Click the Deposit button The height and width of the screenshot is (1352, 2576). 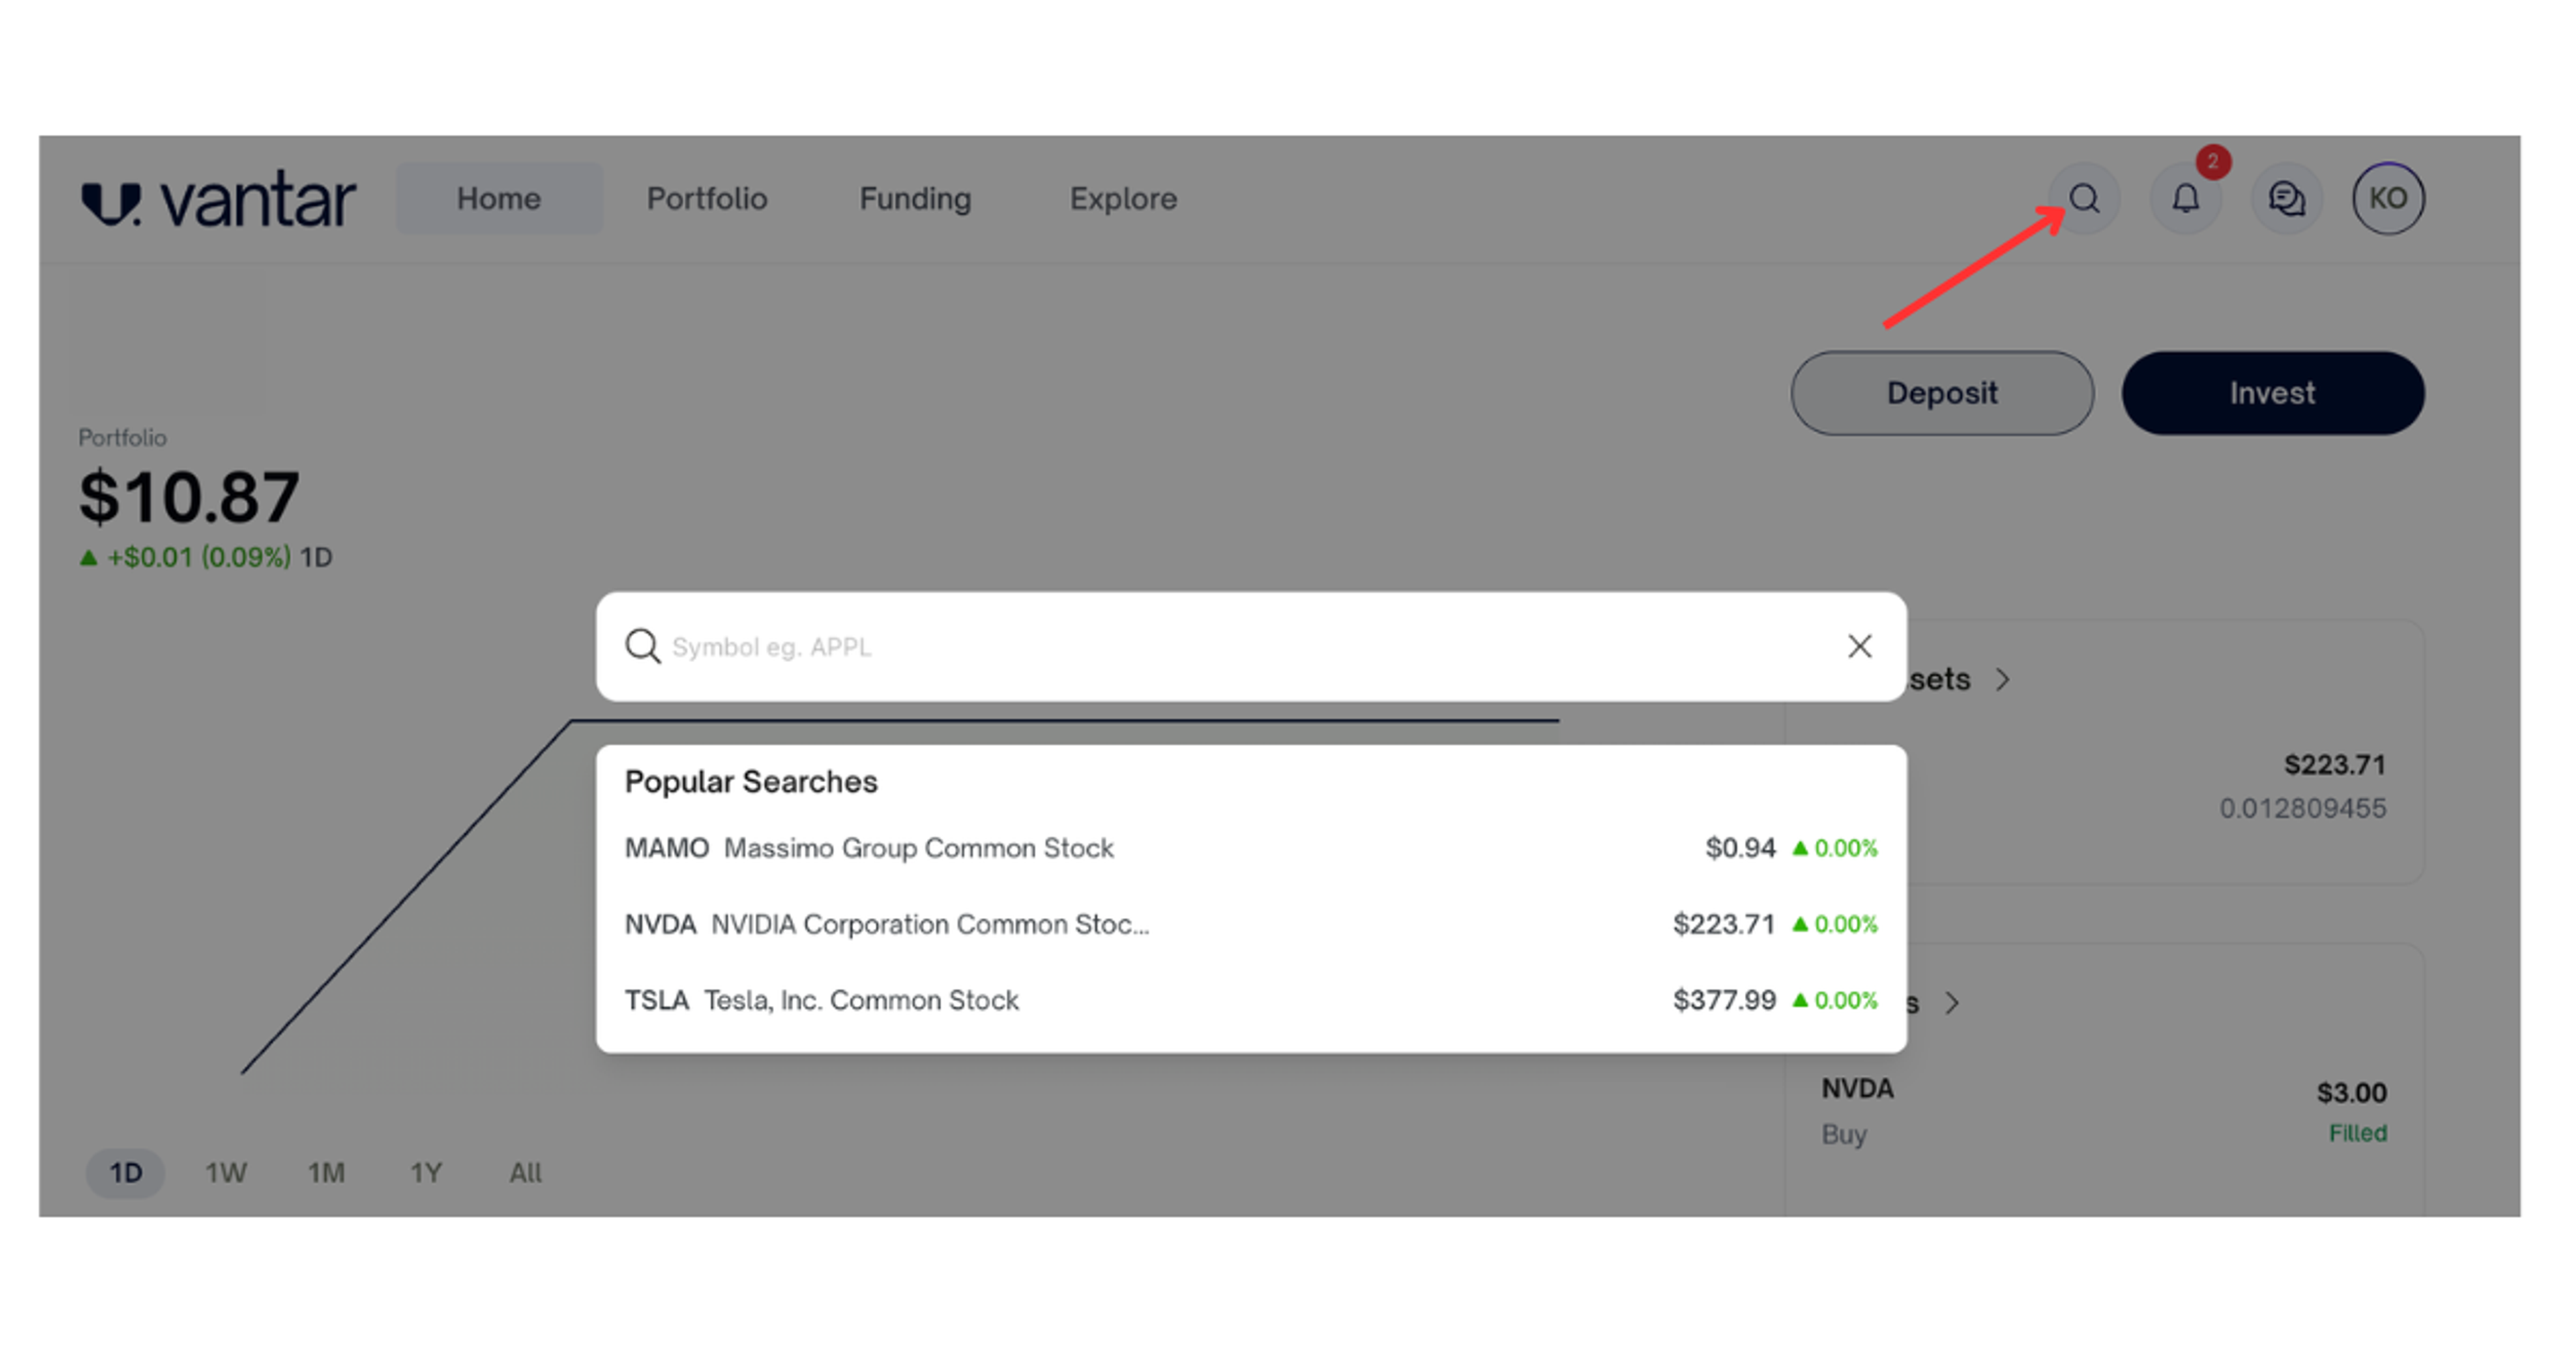(1942, 393)
